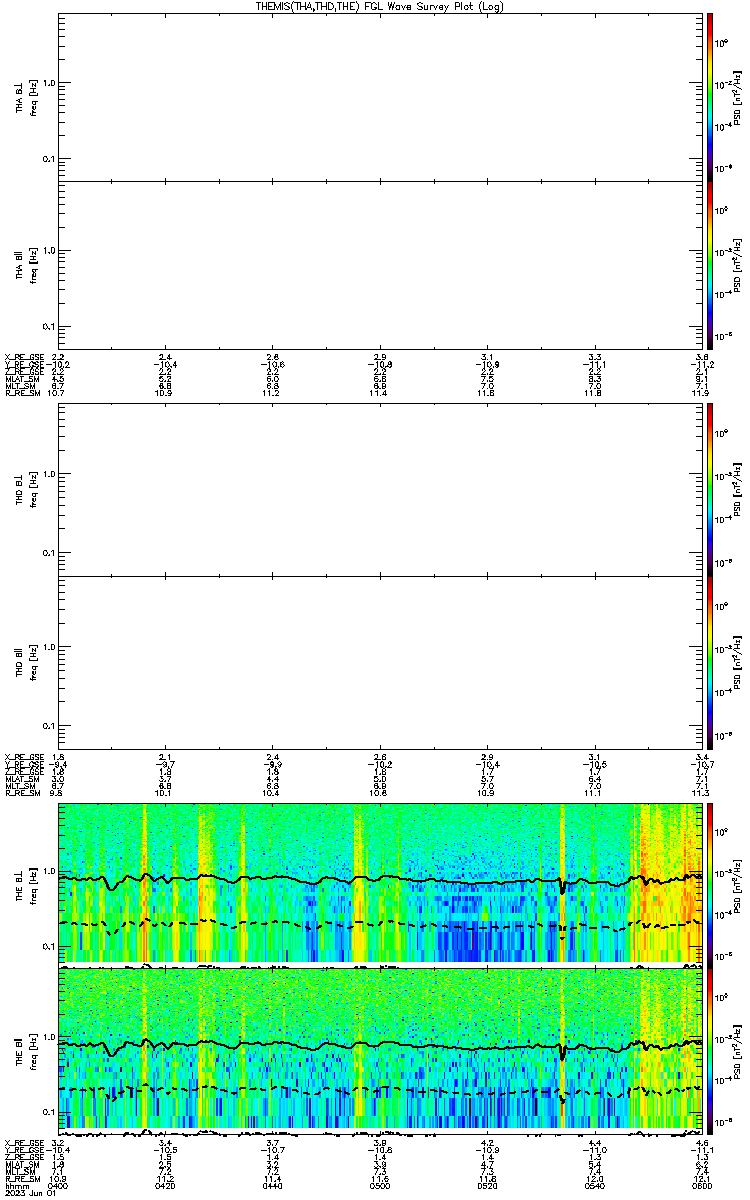Click the "THD BL" axis label
The image size is (750, 1200).
[19, 489]
